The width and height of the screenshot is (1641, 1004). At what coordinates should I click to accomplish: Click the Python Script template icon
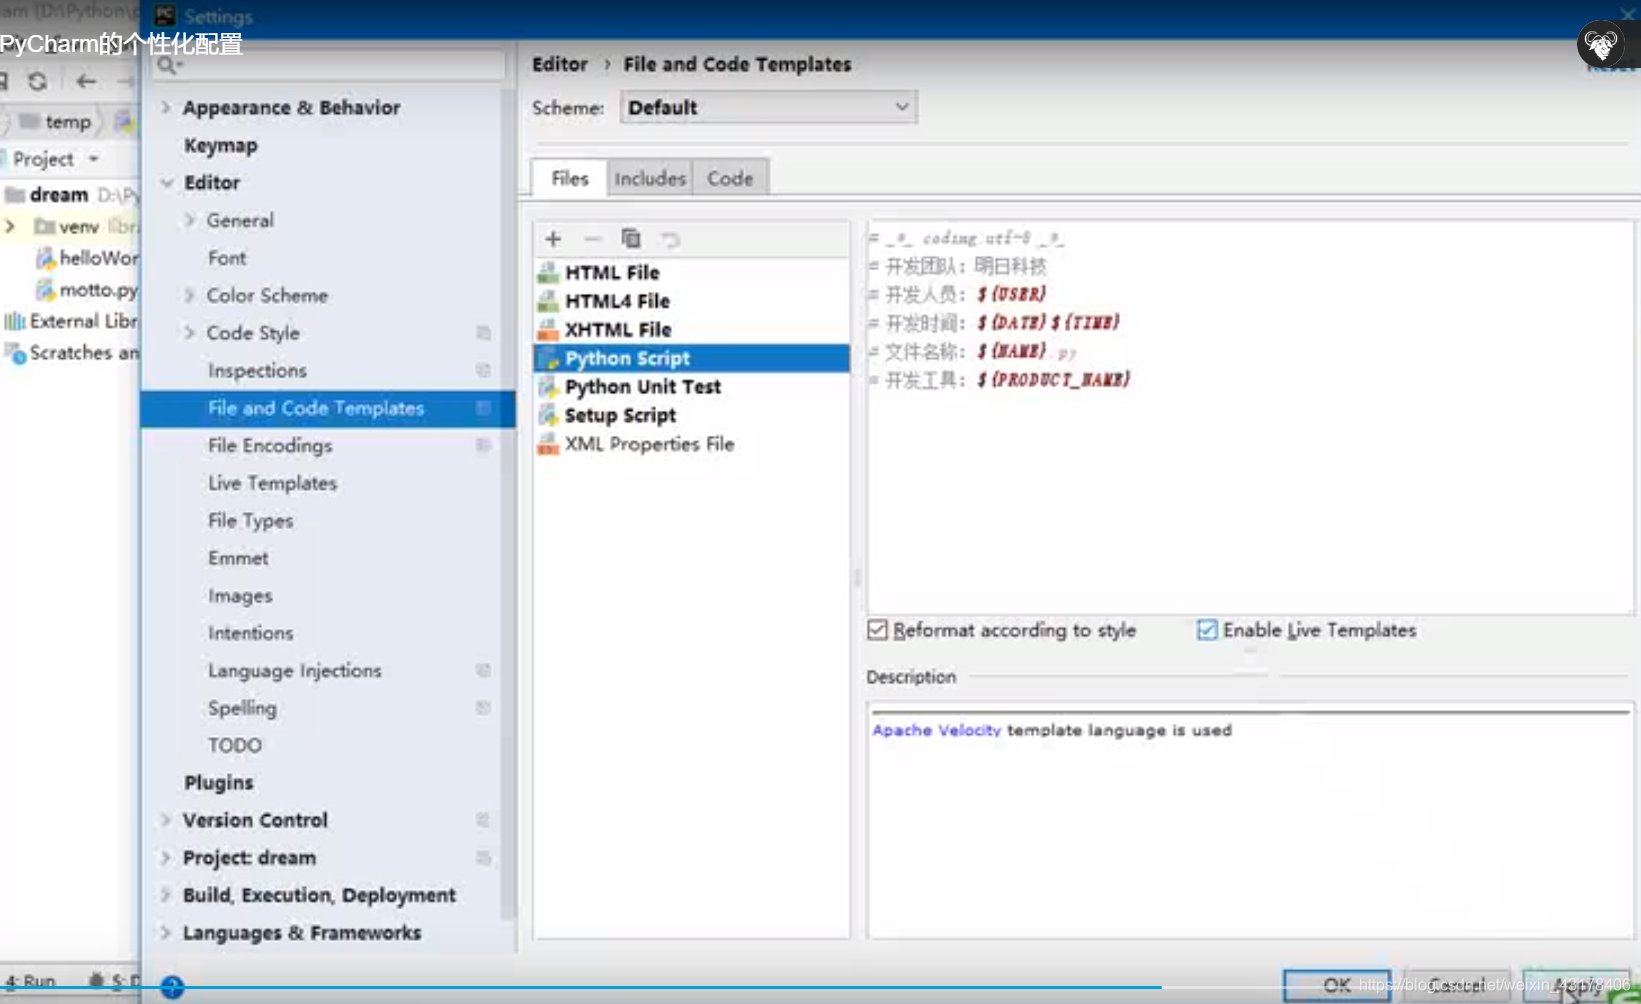(x=548, y=358)
